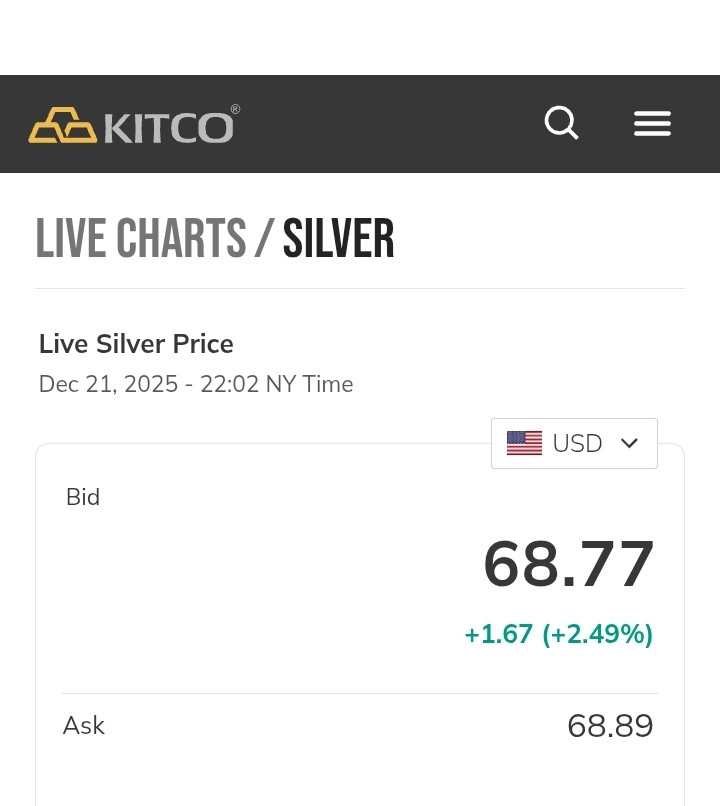
Task: Click the Bid label
Action: click(x=83, y=497)
